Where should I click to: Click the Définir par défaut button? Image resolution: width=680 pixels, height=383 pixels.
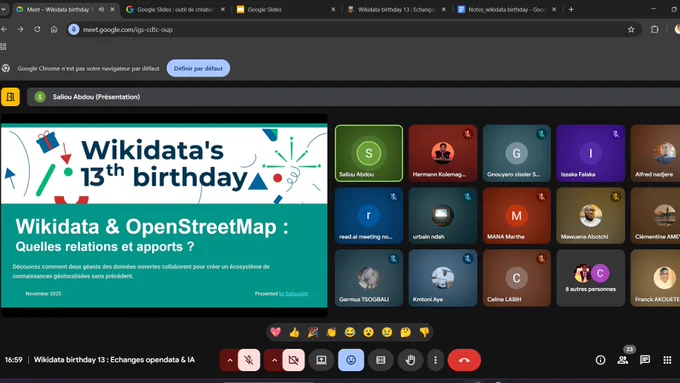198,69
